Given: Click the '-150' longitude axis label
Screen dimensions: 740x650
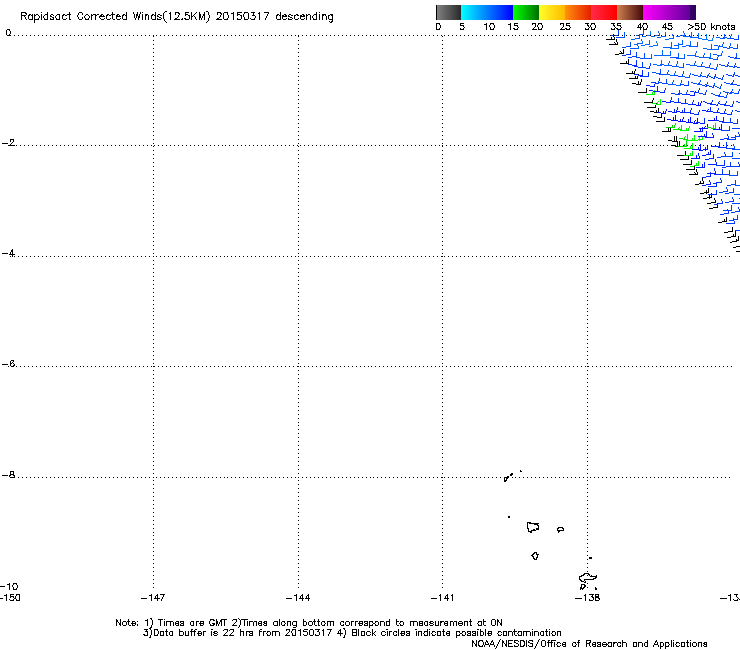Looking at the screenshot, I should click(10, 598).
